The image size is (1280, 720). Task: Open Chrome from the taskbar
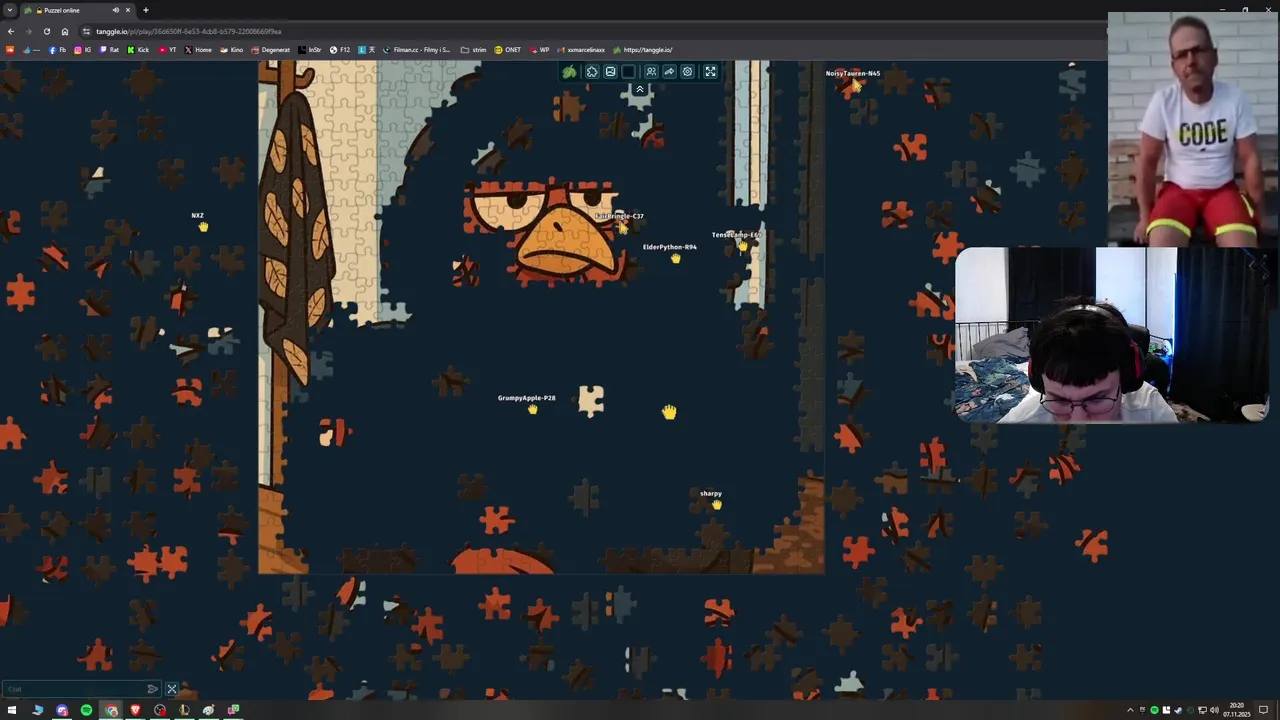click(111, 710)
